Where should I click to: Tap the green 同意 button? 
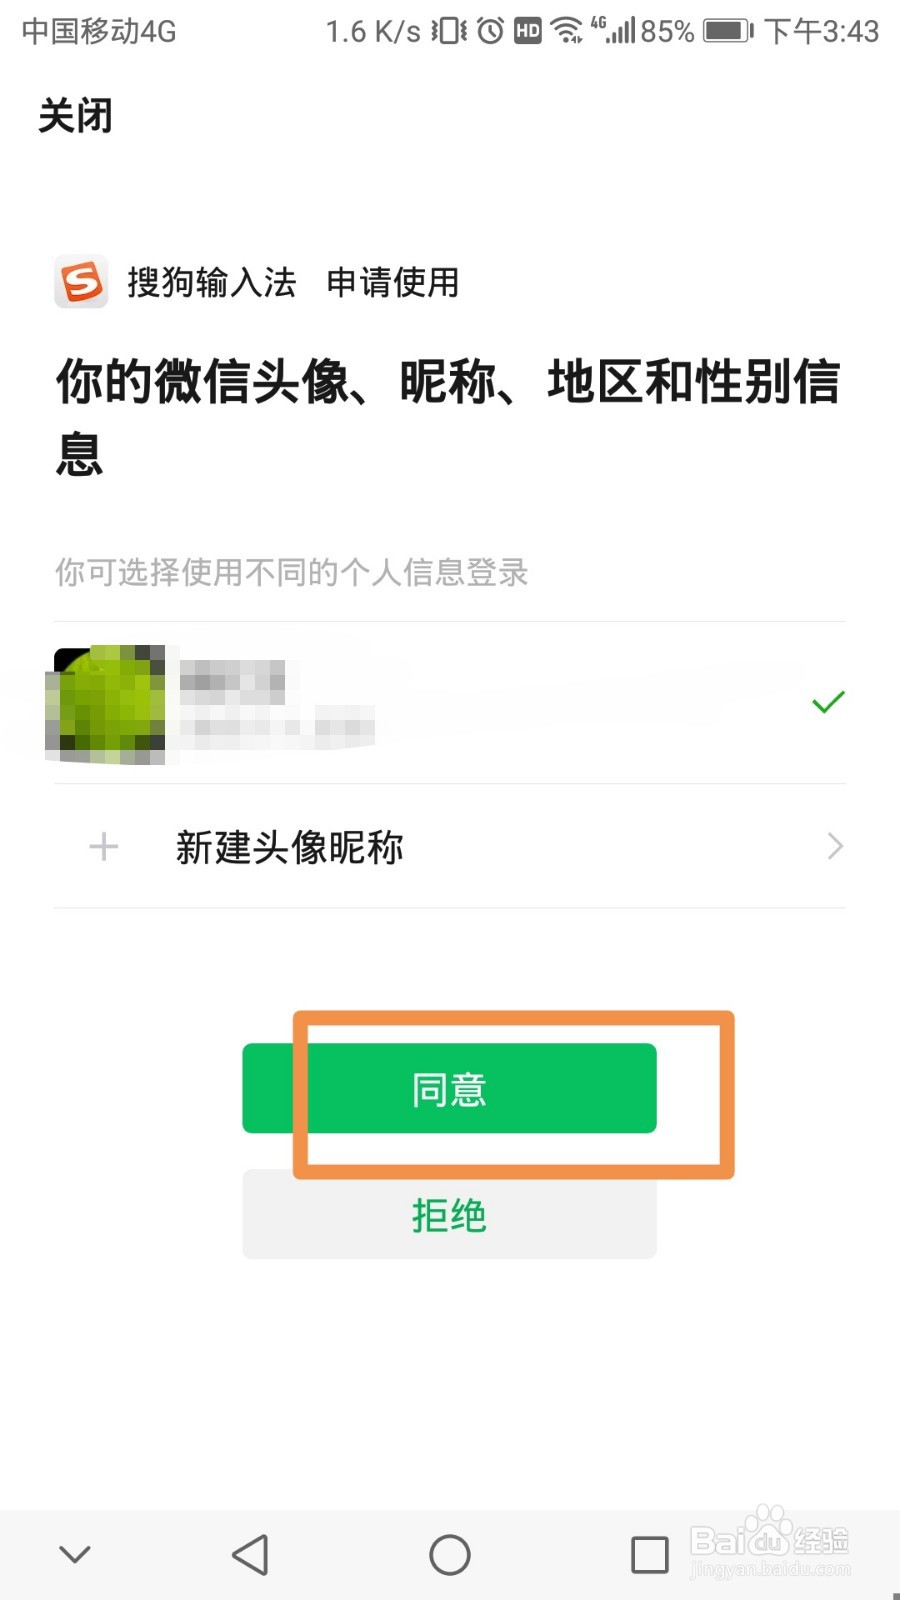click(x=449, y=1088)
